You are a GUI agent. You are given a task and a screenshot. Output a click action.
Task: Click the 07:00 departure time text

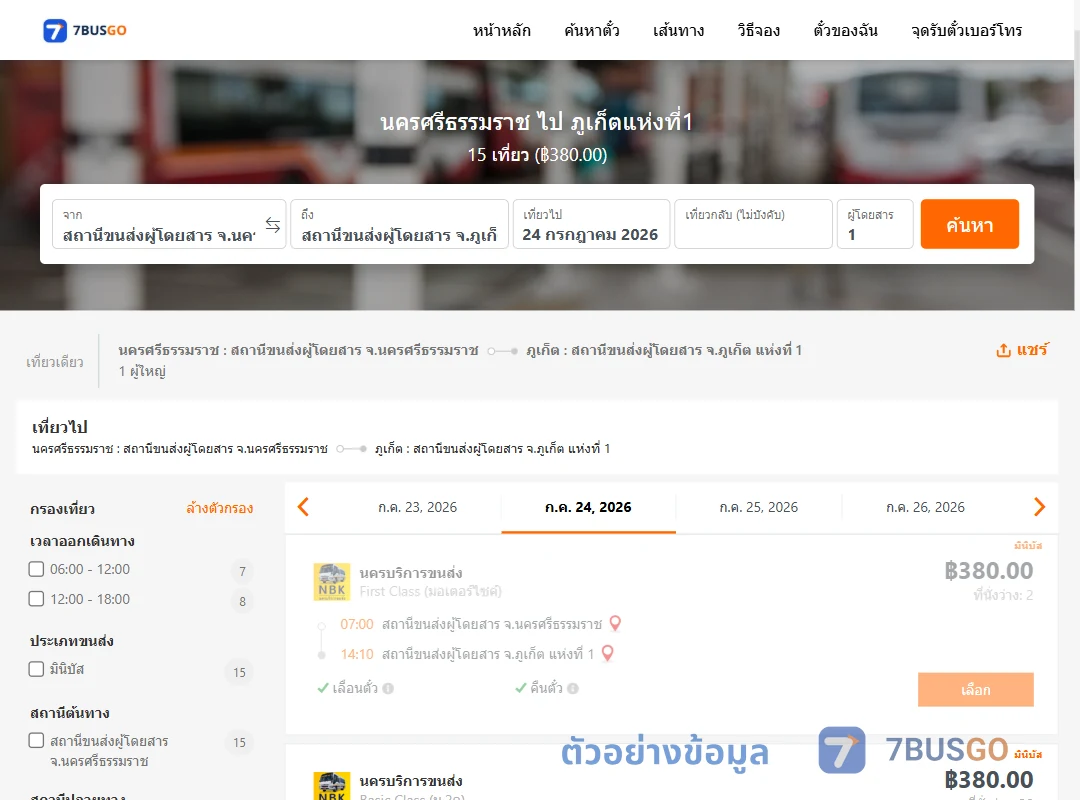[357, 624]
